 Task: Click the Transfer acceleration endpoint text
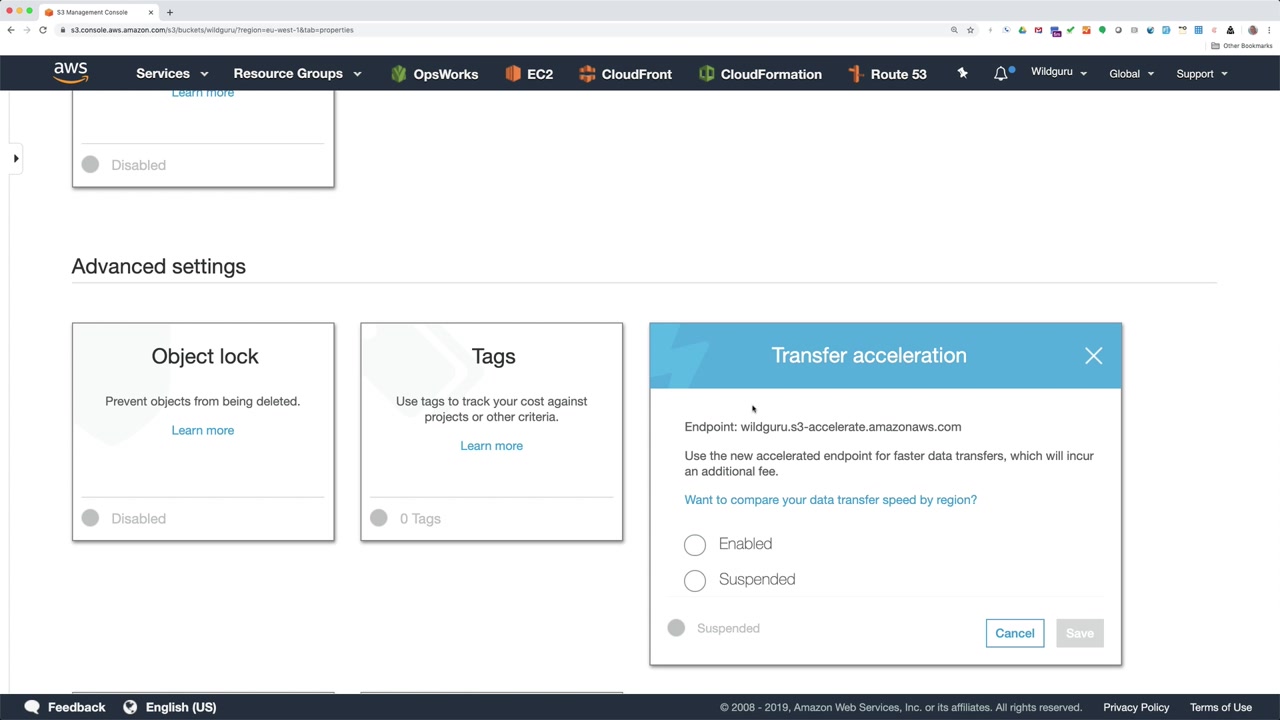(823, 427)
